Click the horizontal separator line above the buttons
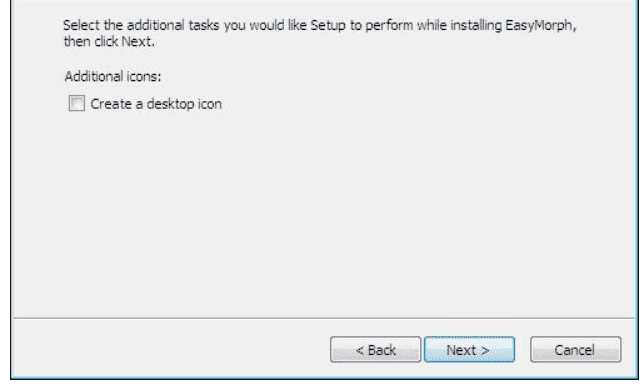The height and width of the screenshot is (392, 644). click(324, 318)
